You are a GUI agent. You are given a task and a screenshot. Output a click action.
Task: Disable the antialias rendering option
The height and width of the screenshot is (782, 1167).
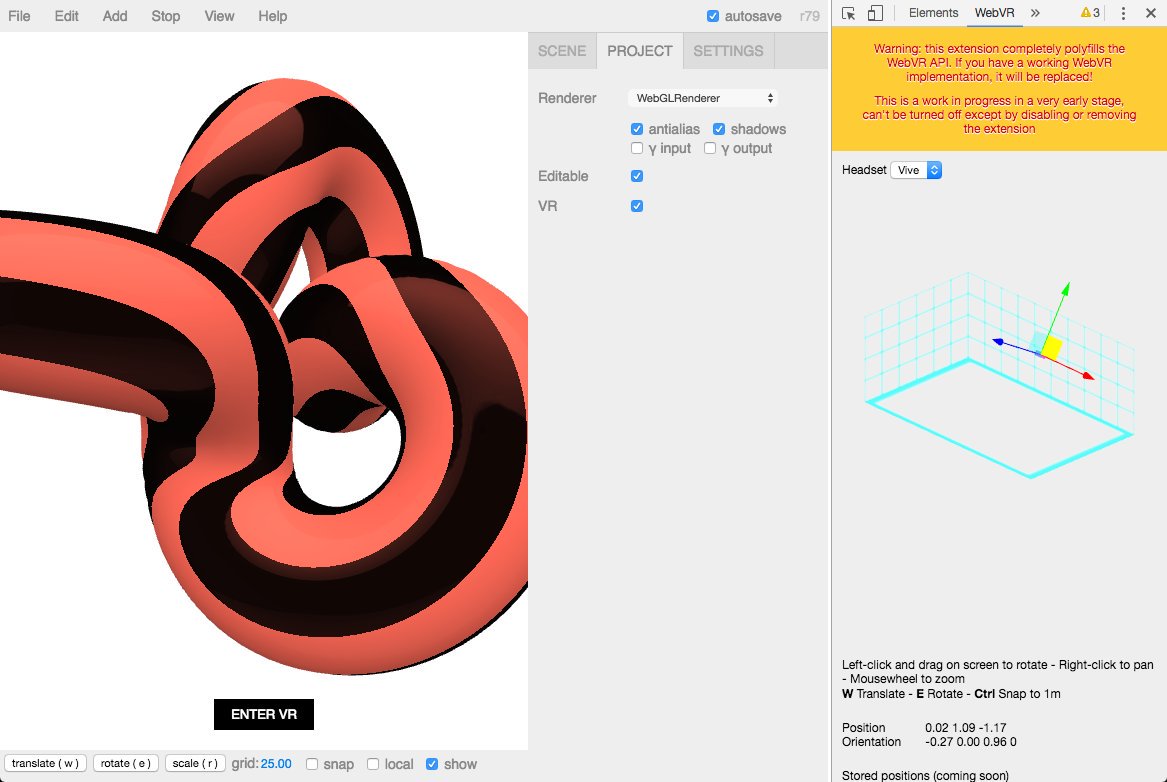tap(637, 128)
